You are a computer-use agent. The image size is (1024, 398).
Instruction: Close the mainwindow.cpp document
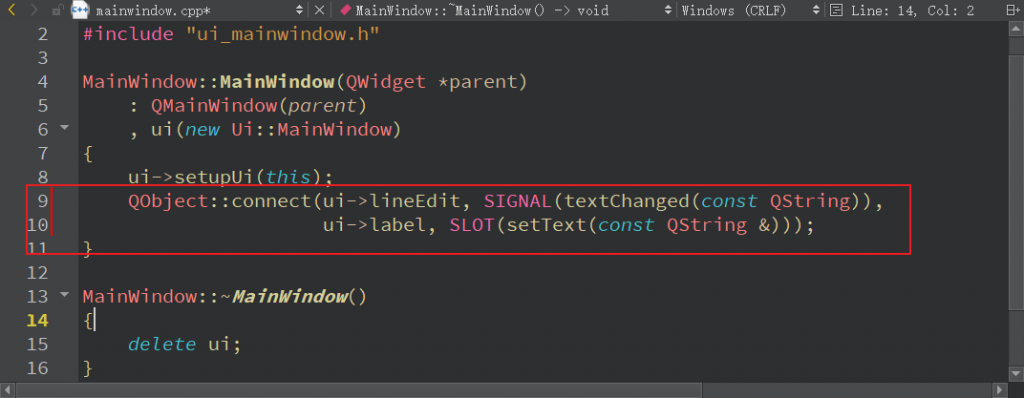pyautogui.click(x=319, y=10)
